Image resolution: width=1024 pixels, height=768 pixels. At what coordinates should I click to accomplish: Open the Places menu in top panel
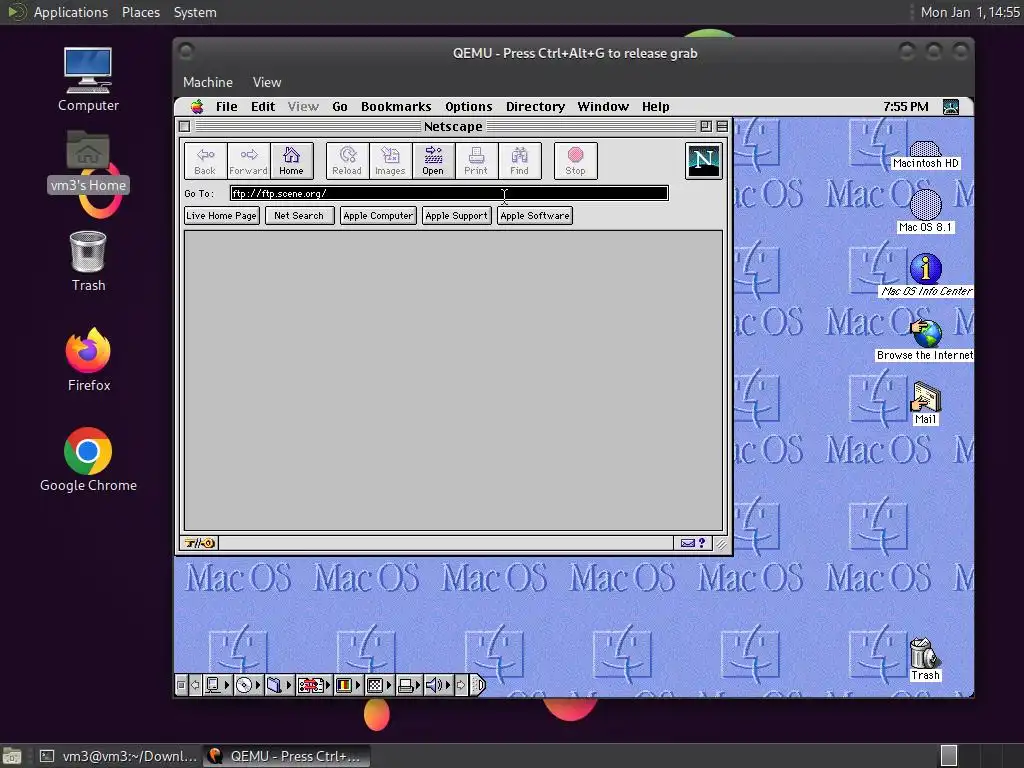(x=140, y=12)
